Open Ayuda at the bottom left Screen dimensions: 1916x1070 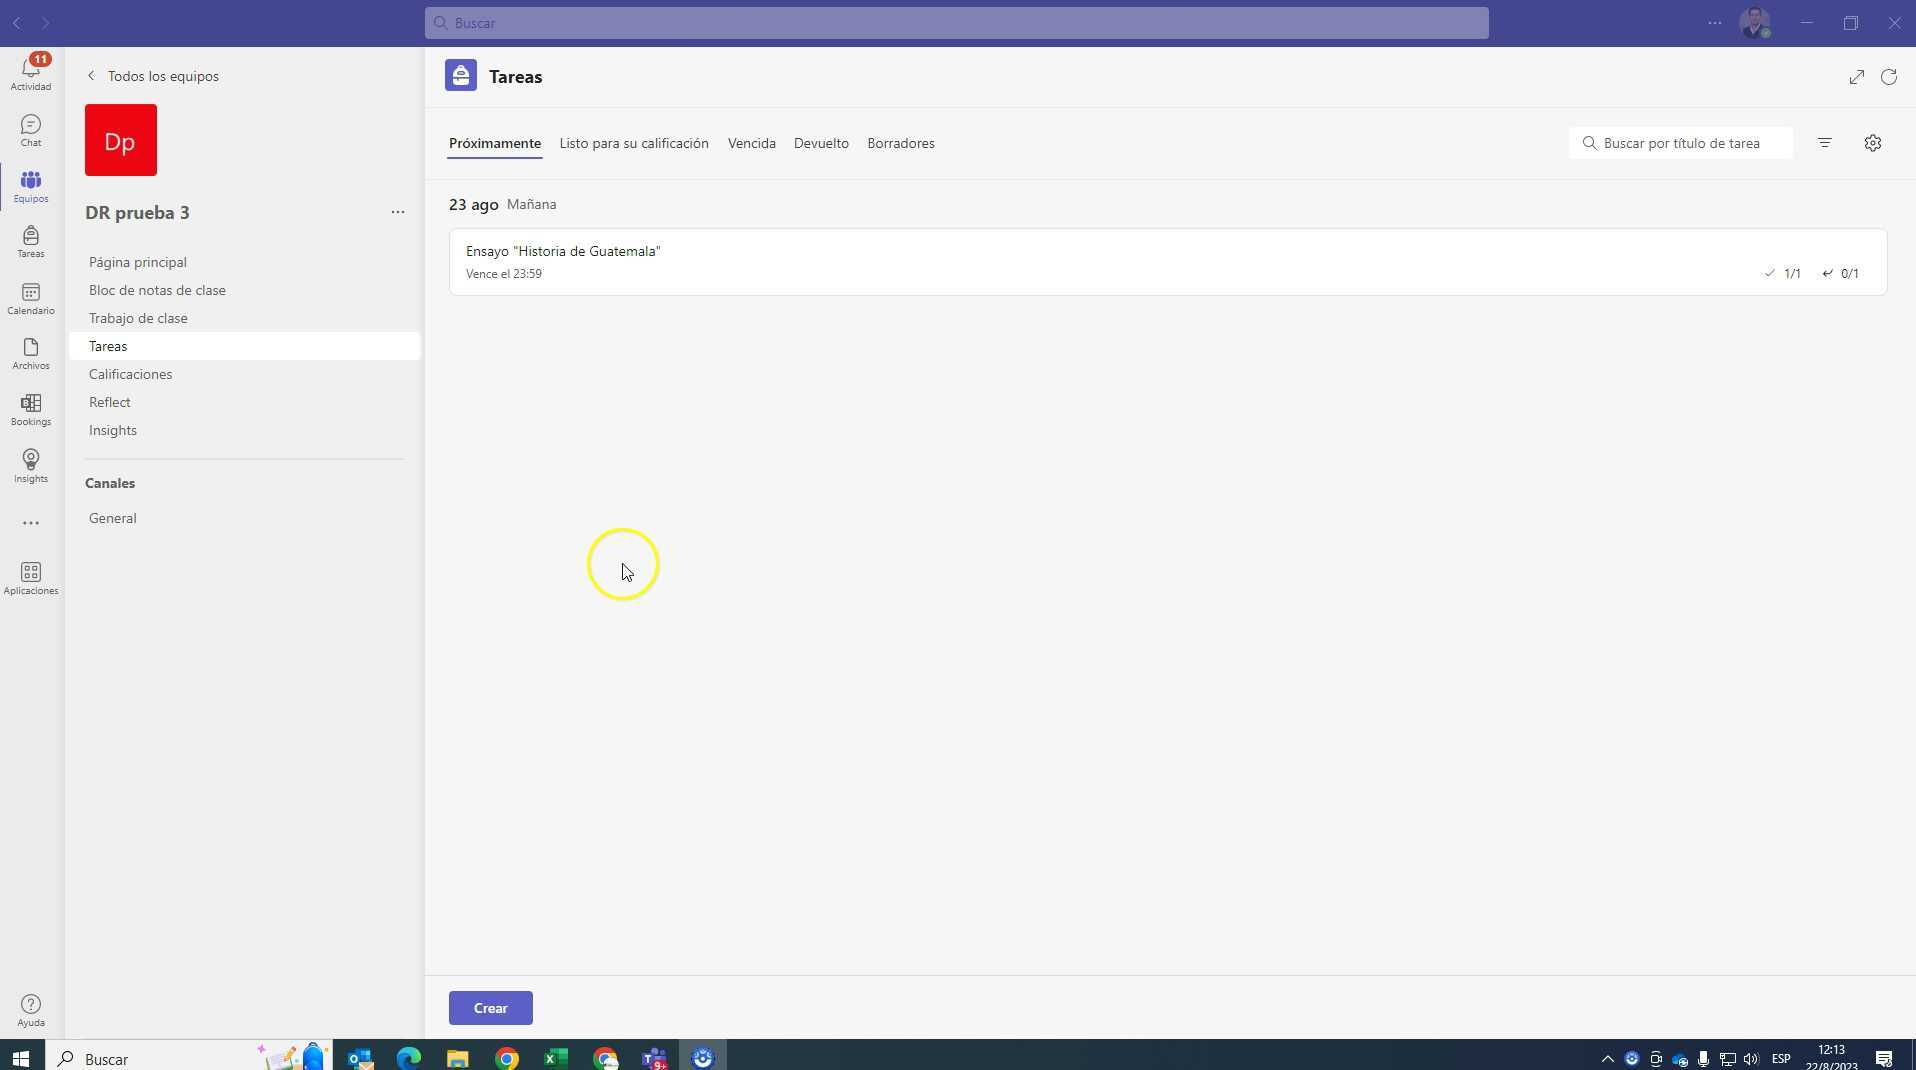30,1008
